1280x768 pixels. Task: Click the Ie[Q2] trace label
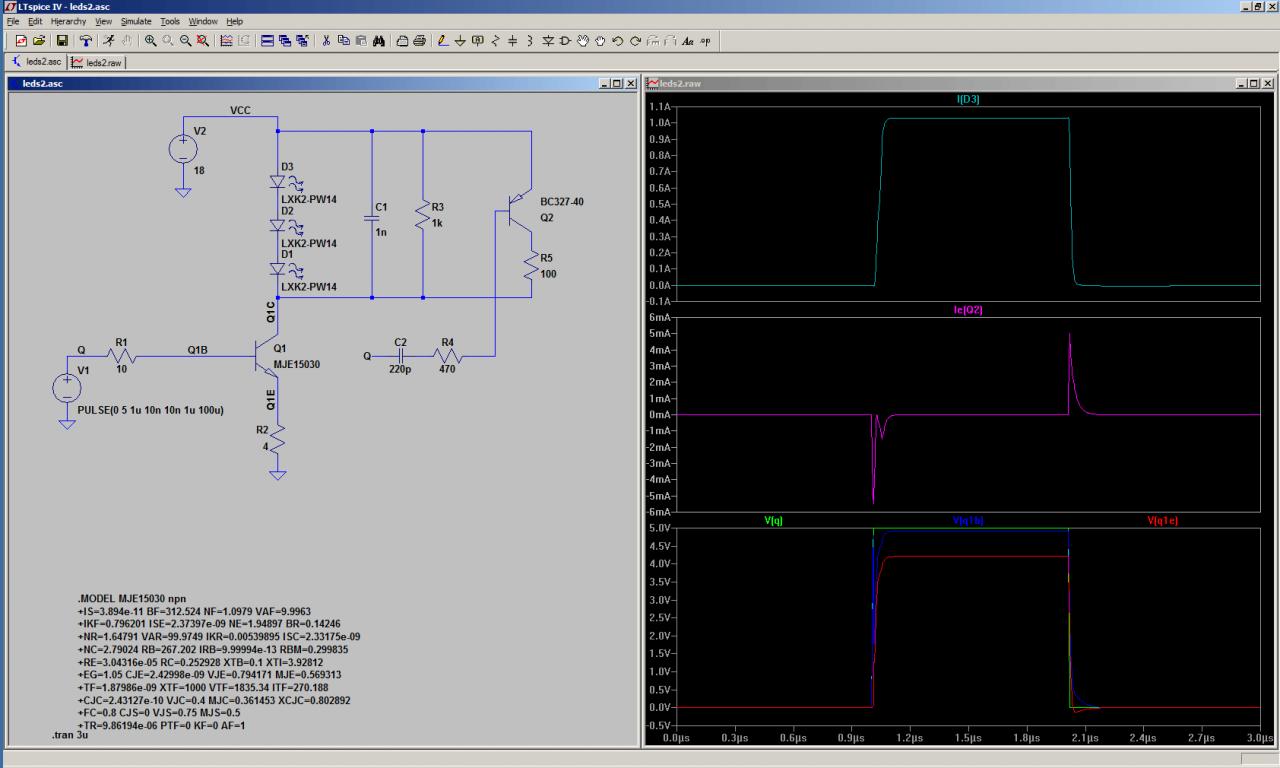(968, 310)
